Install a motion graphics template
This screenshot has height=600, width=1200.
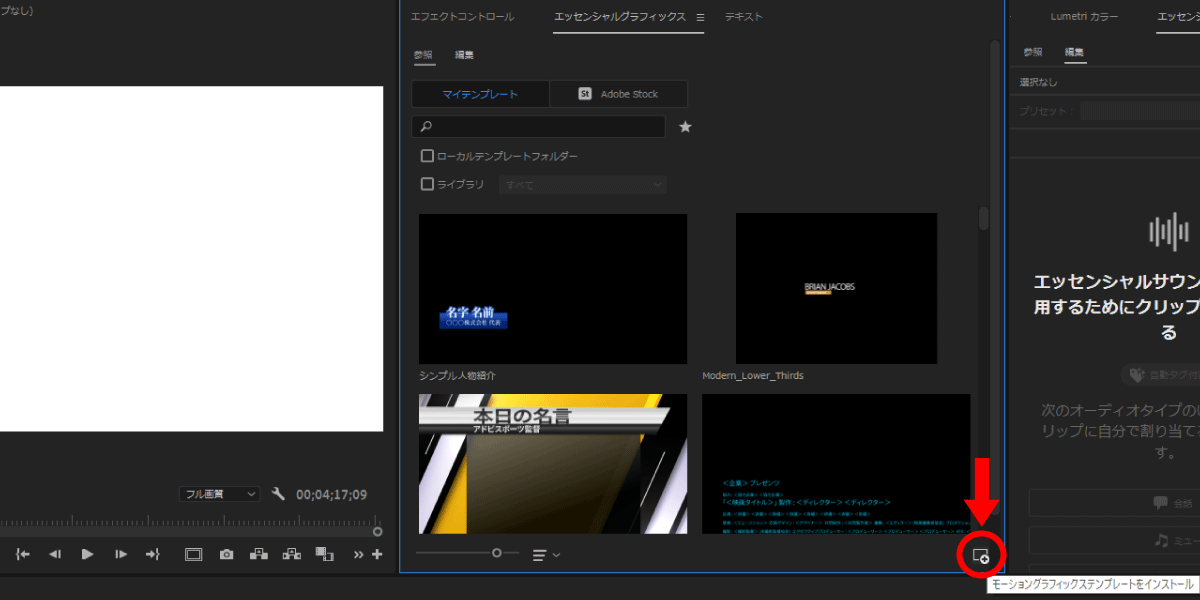tap(981, 555)
